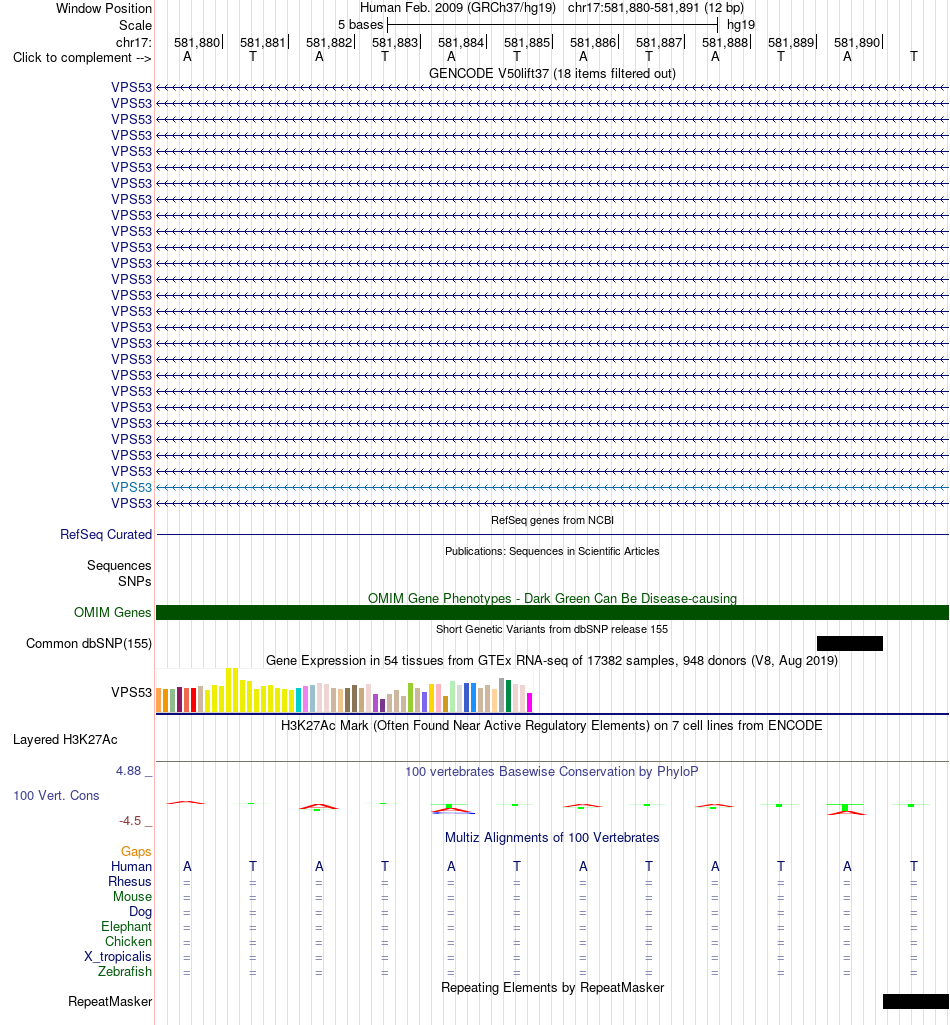
Task: Select the Zebrafish species row label
Action: coord(125,971)
